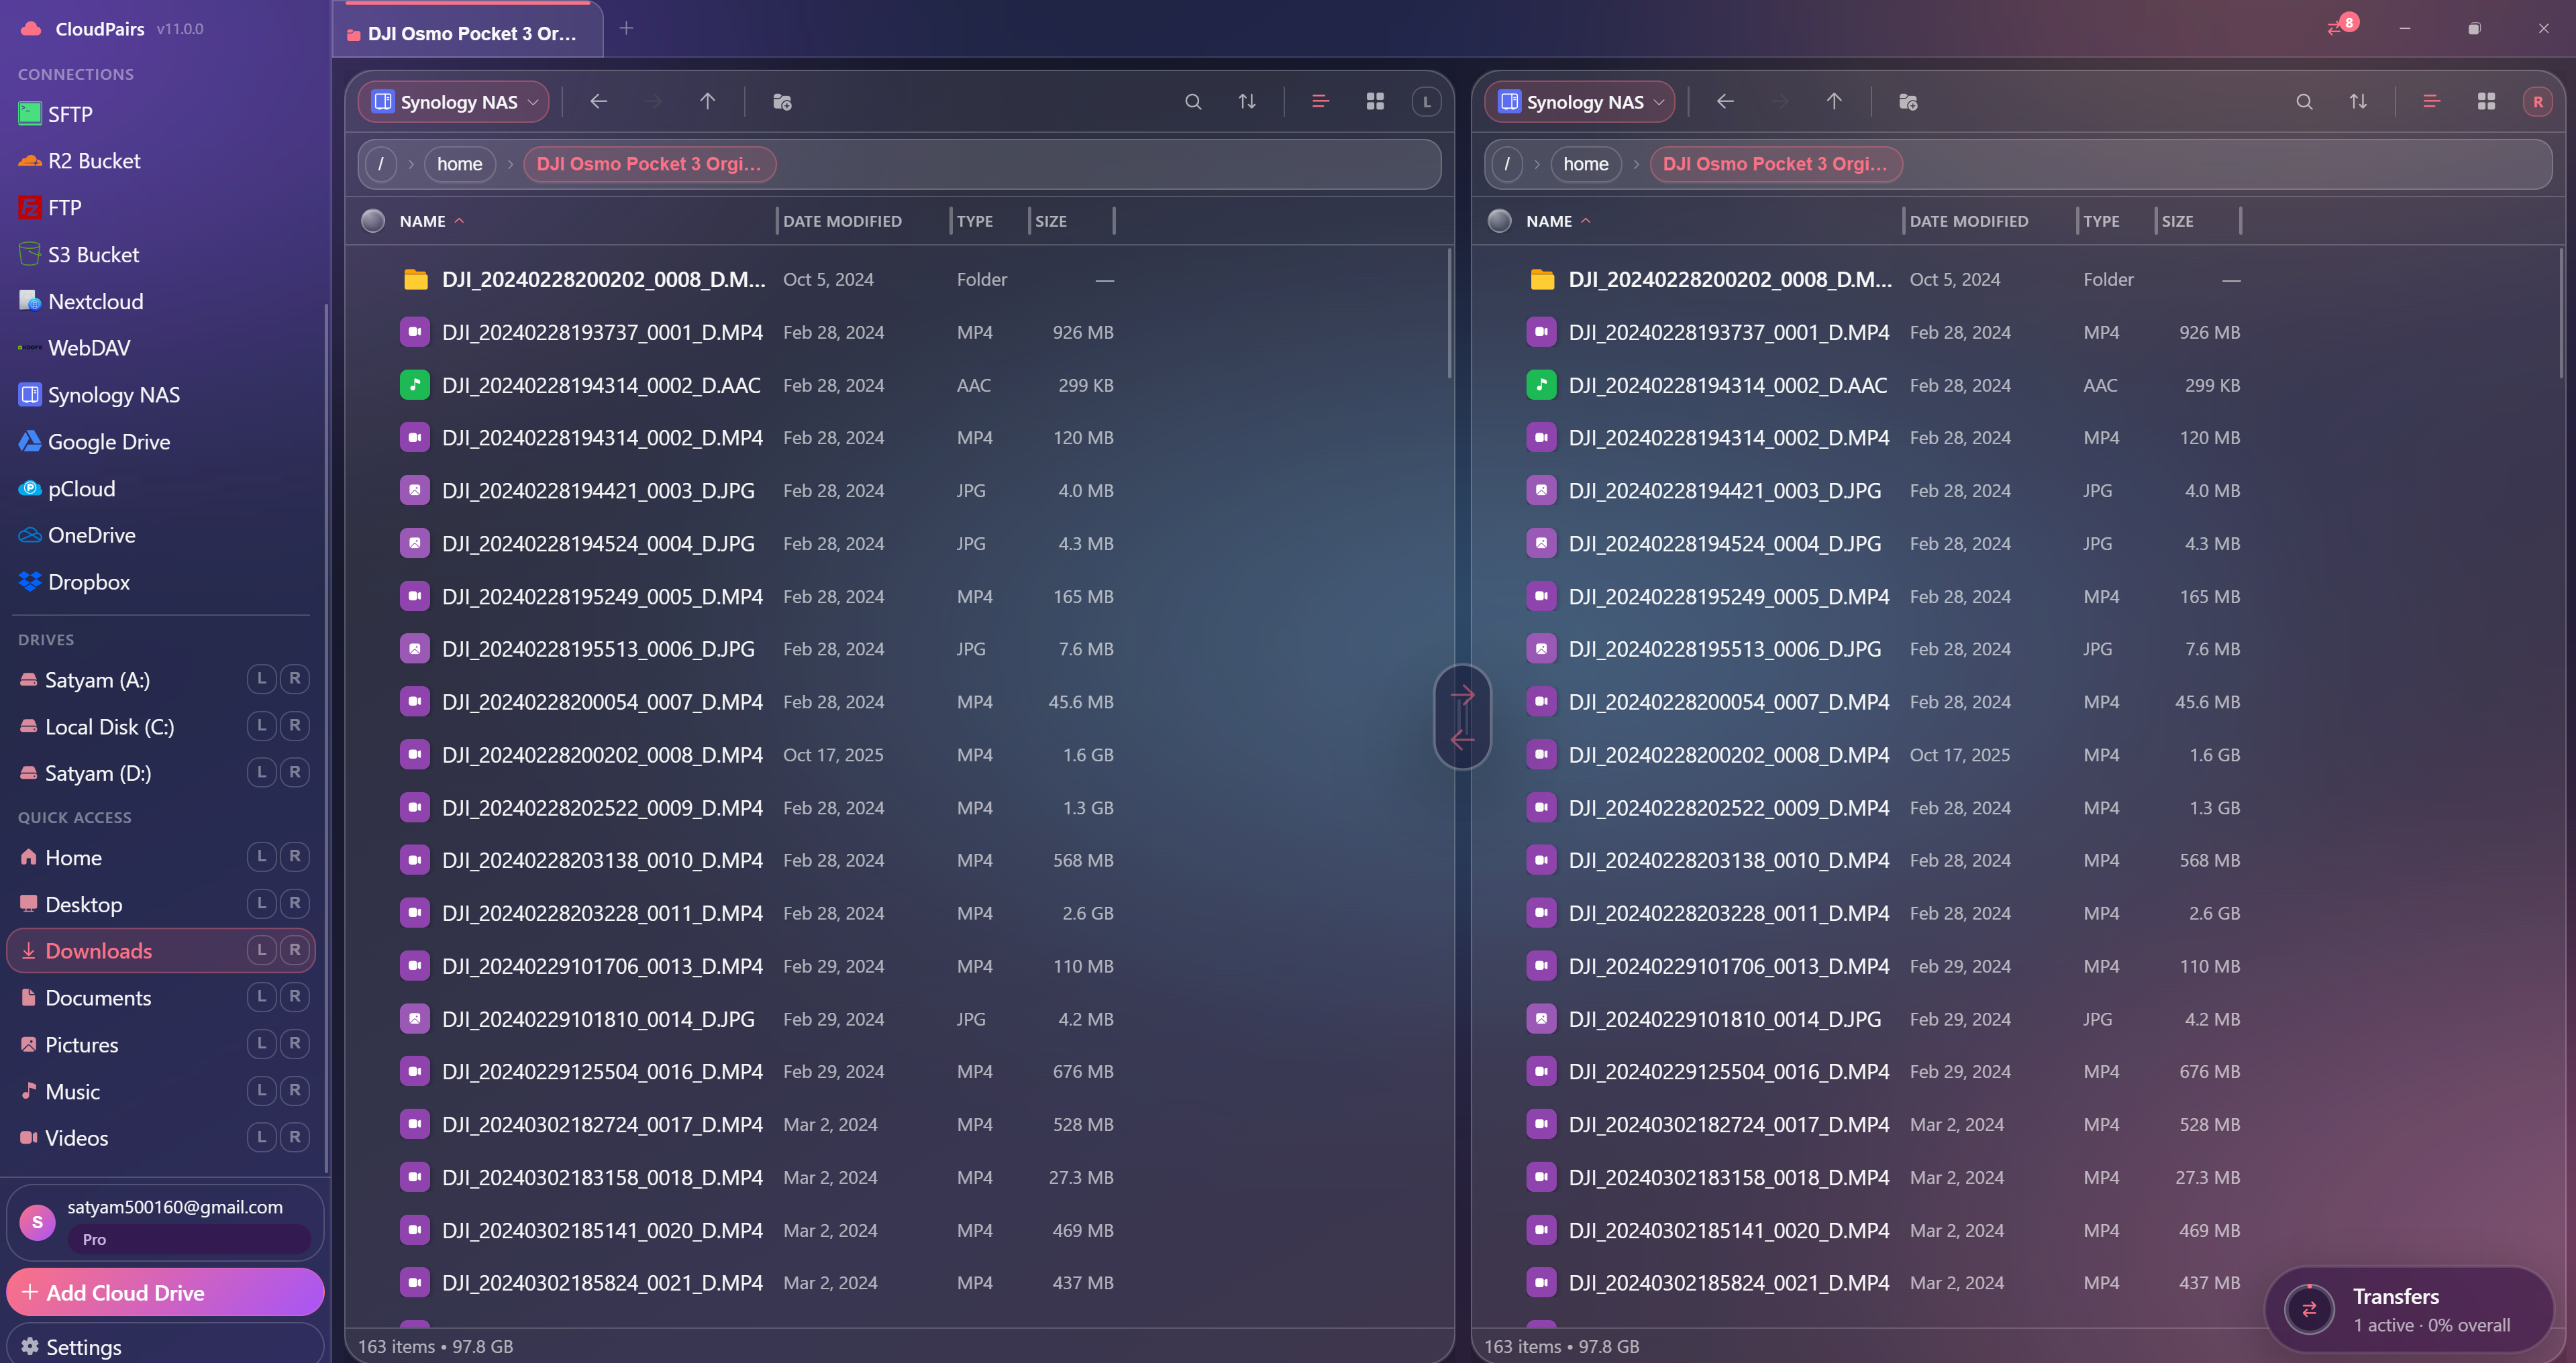Switch left pane to list view
Image resolution: width=2576 pixels, height=1363 pixels.
click(x=1320, y=102)
